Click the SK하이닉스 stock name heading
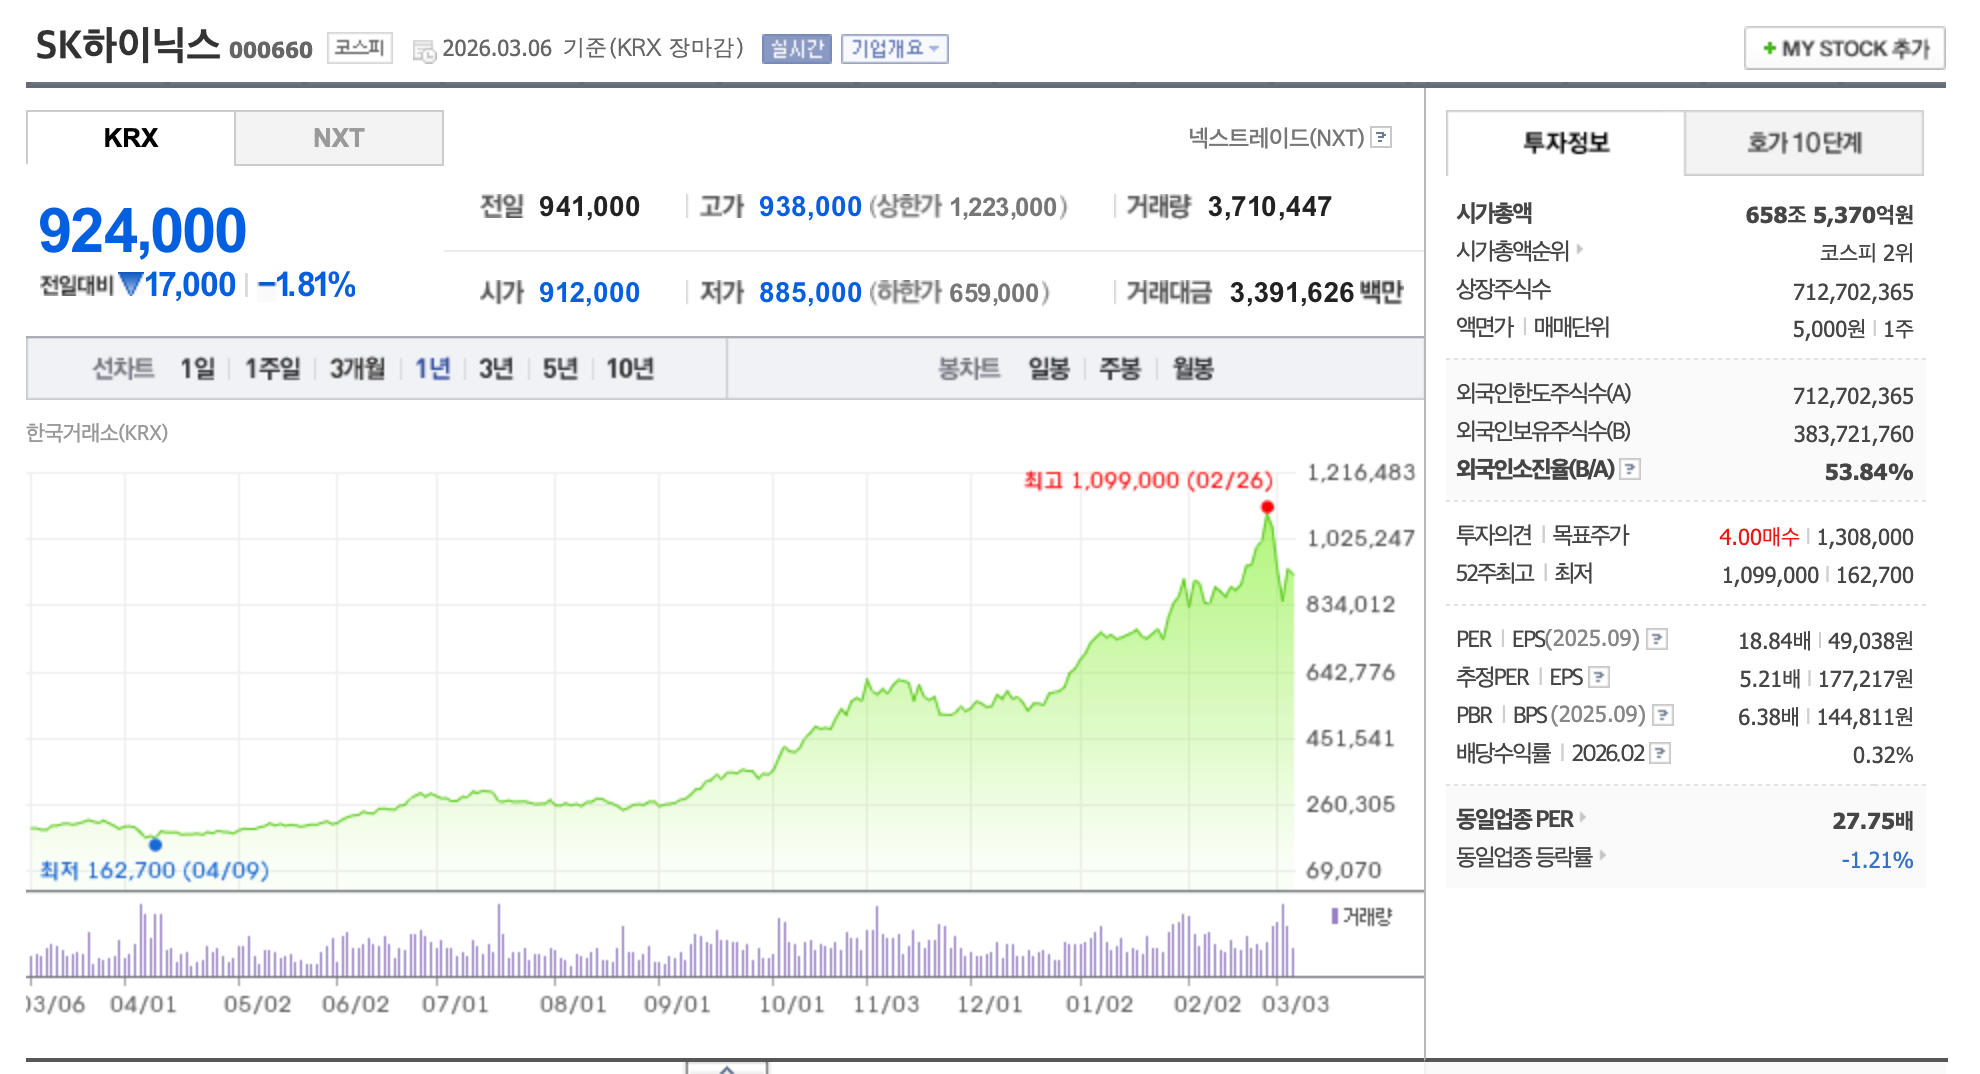The height and width of the screenshot is (1074, 1980). [128, 46]
